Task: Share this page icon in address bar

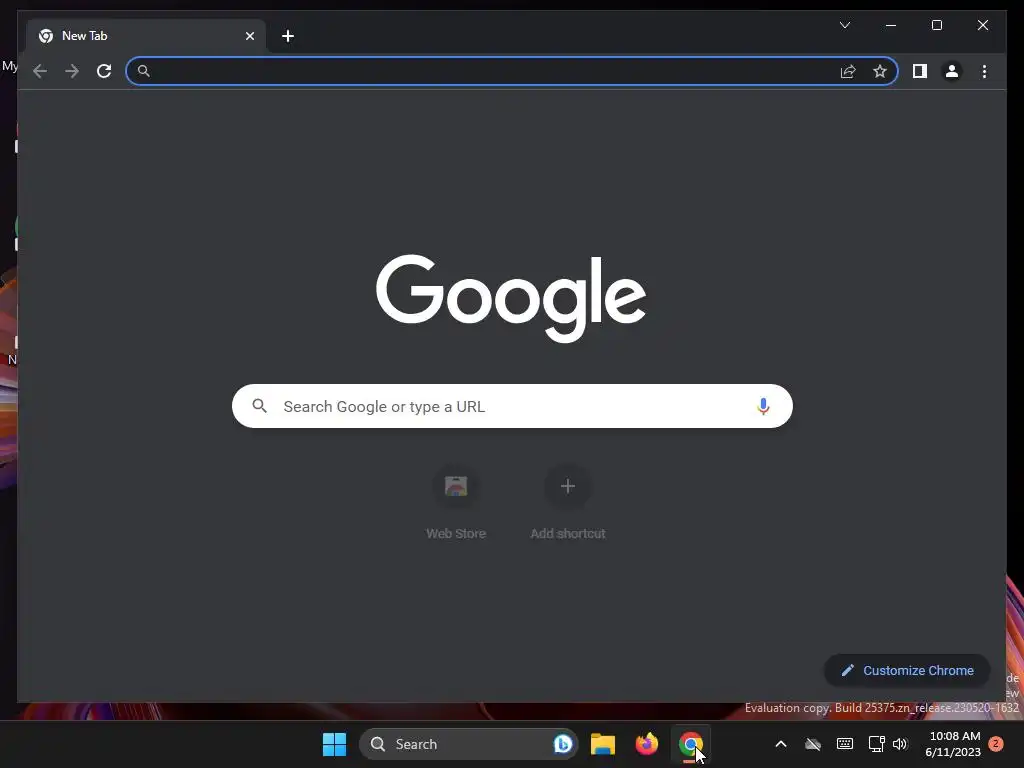Action: [848, 71]
